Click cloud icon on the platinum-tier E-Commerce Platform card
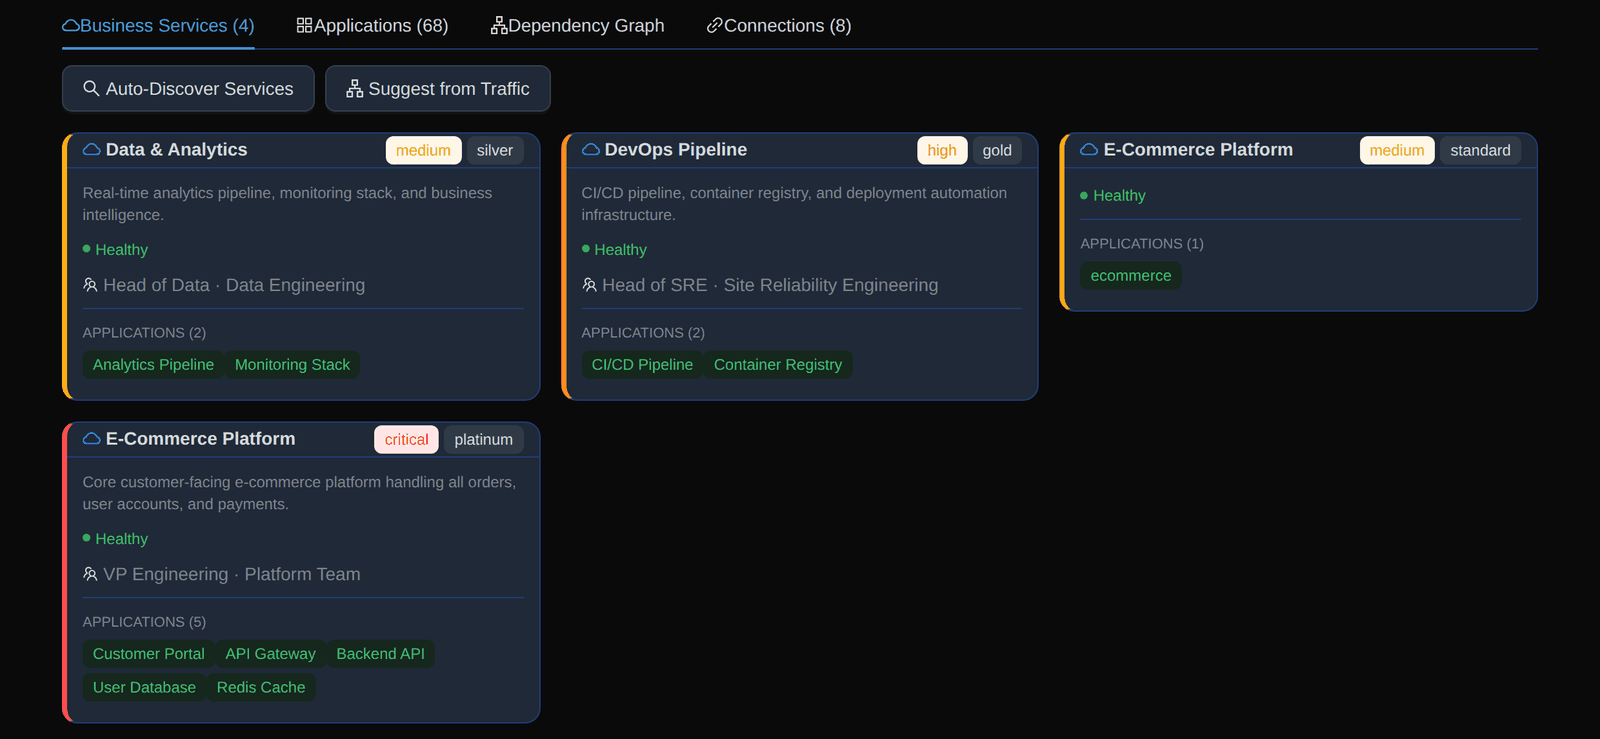This screenshot has width=1600, height=739. click(91, 439)
